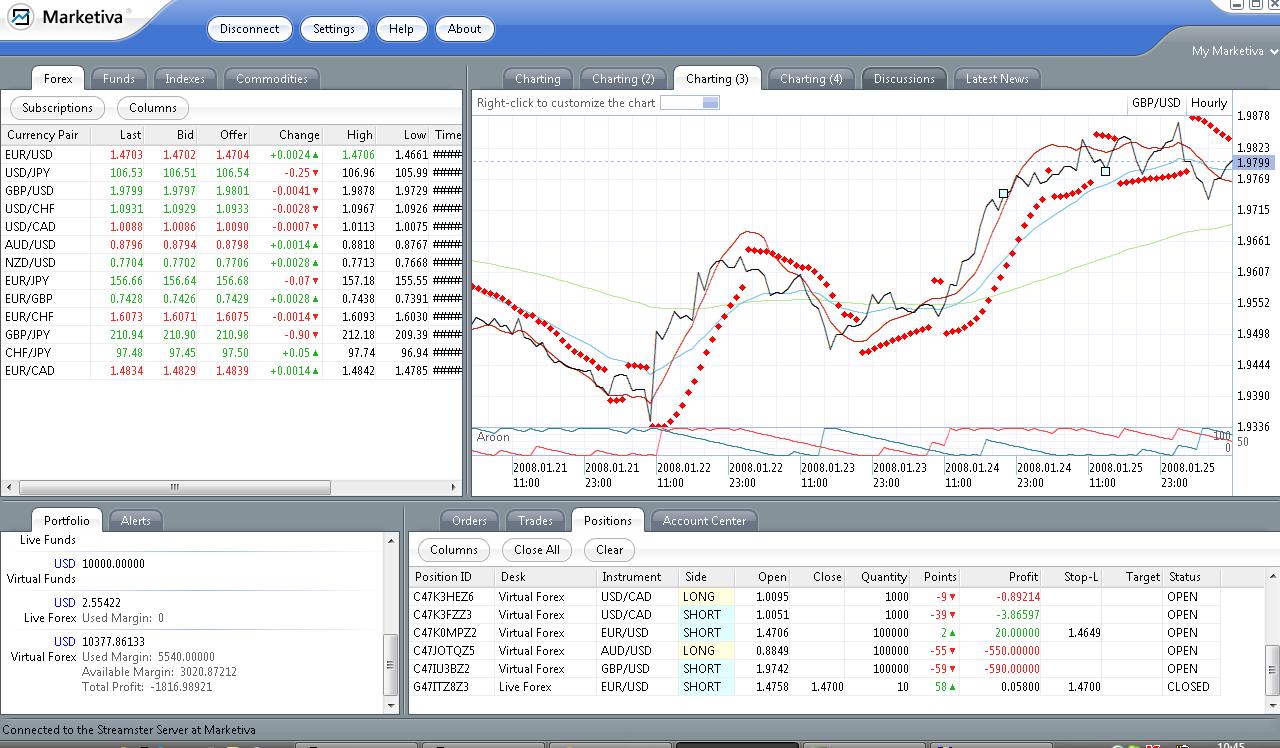Open the Orders tab

pyautogui.click(x=469, y=521)
